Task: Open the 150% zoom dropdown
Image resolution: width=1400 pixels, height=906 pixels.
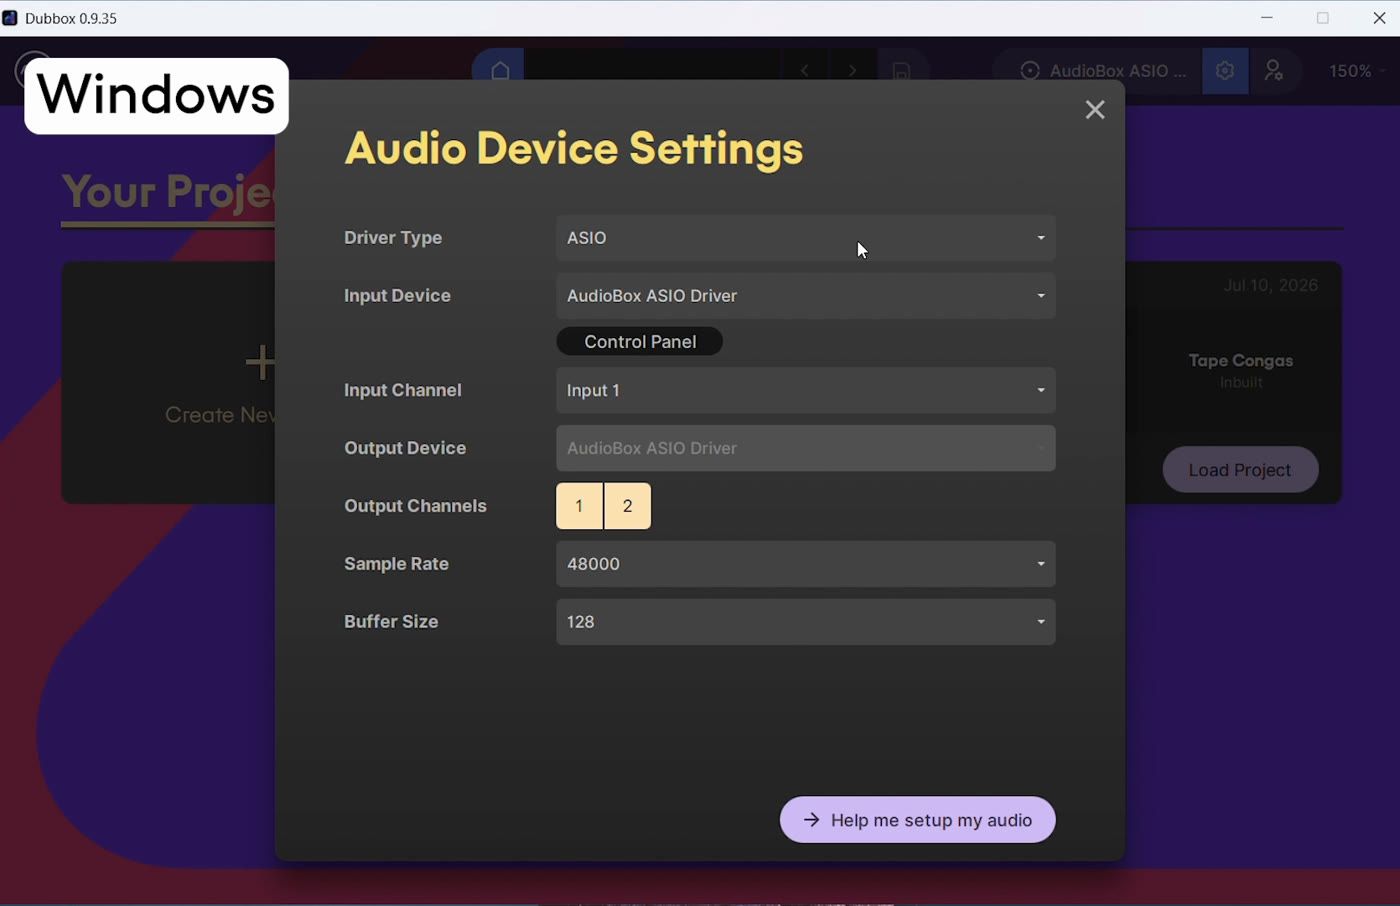Action: tap(1358, 71)
